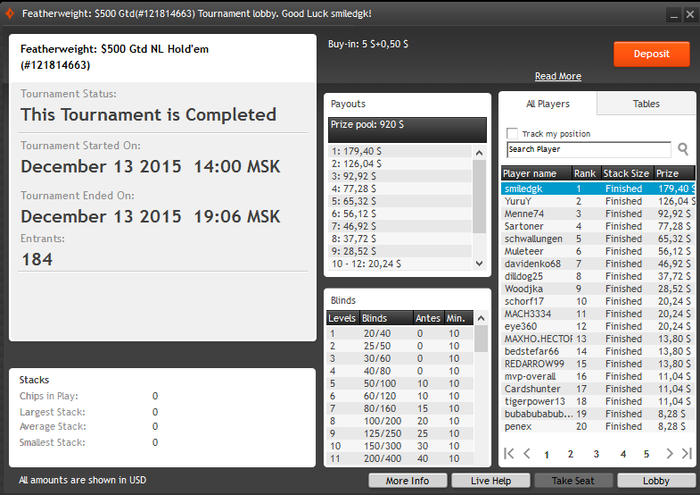The height and width of the screenshot is (495, 700).
Task: Select player row eye360
Action: pos(598,326)
